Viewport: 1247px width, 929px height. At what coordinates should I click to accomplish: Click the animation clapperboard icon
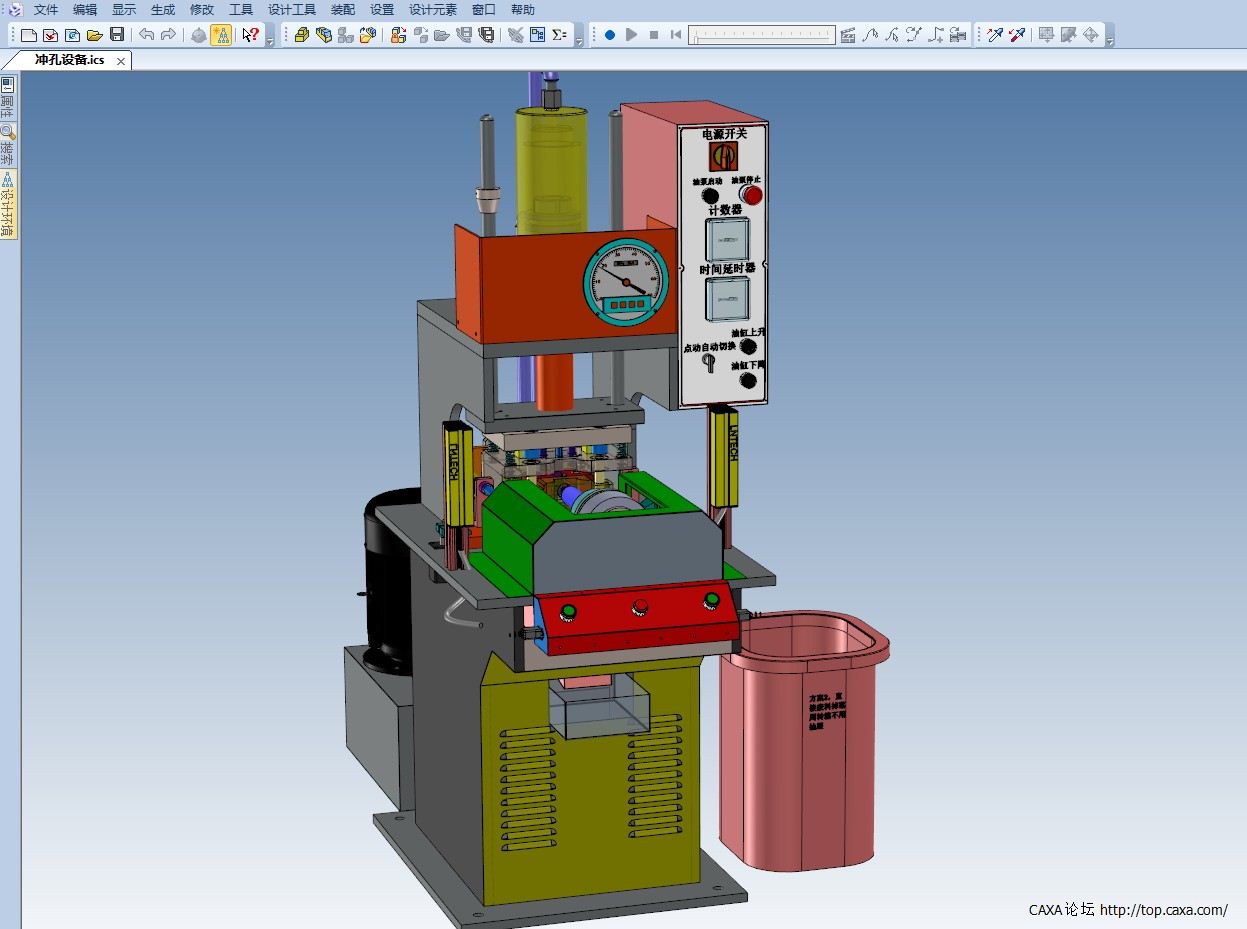(x=848, y=35)
